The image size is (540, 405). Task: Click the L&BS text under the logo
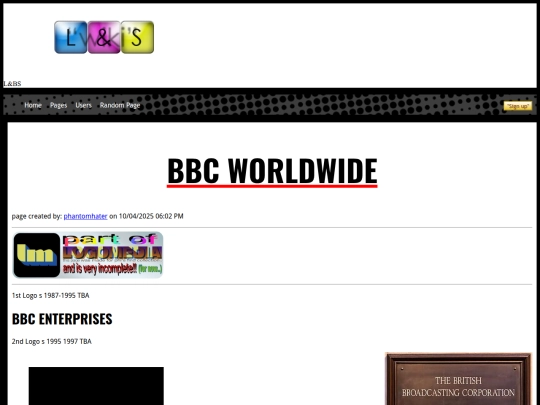tap(12, 84)
